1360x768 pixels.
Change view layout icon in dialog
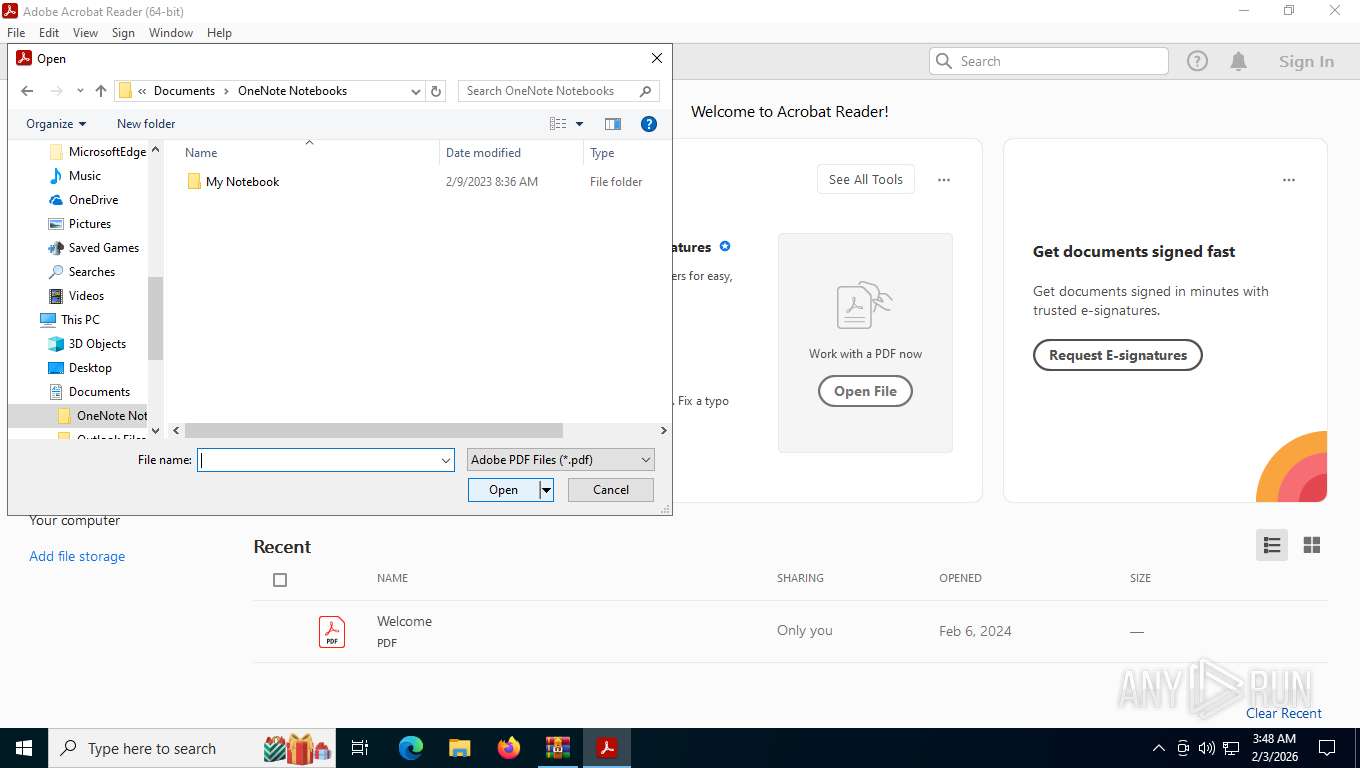(558, 124)
